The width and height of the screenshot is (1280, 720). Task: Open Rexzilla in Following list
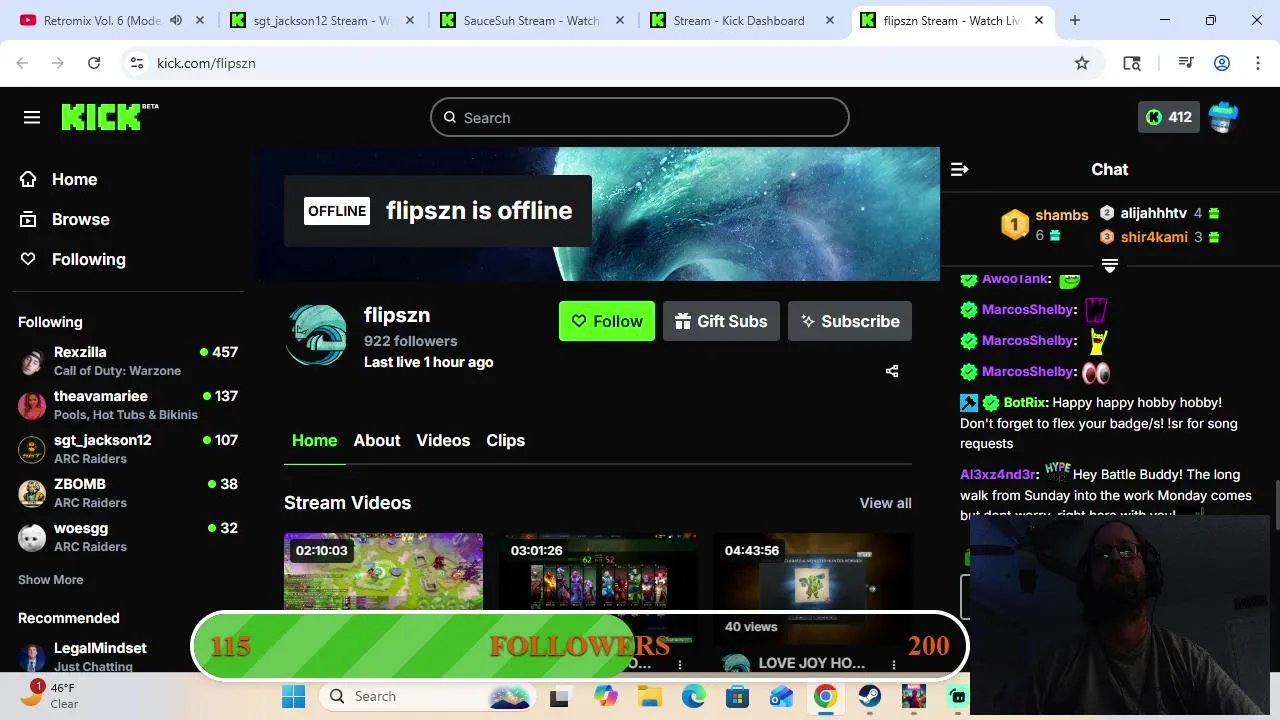click(x=128, y=361)
